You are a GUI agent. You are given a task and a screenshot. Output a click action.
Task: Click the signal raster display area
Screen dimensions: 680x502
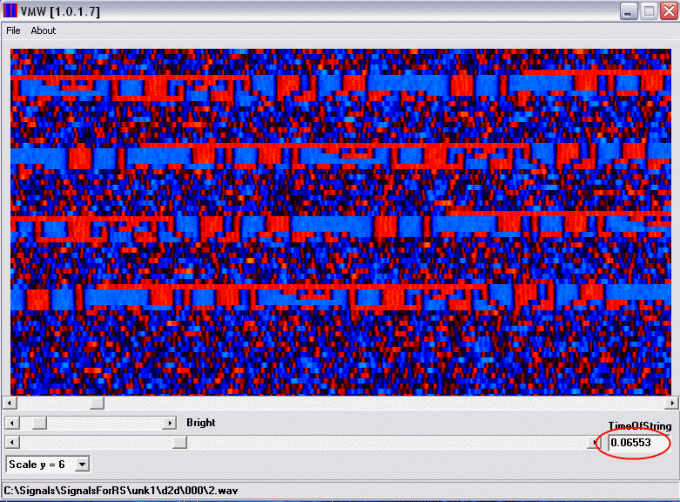[x=340, y=222]
